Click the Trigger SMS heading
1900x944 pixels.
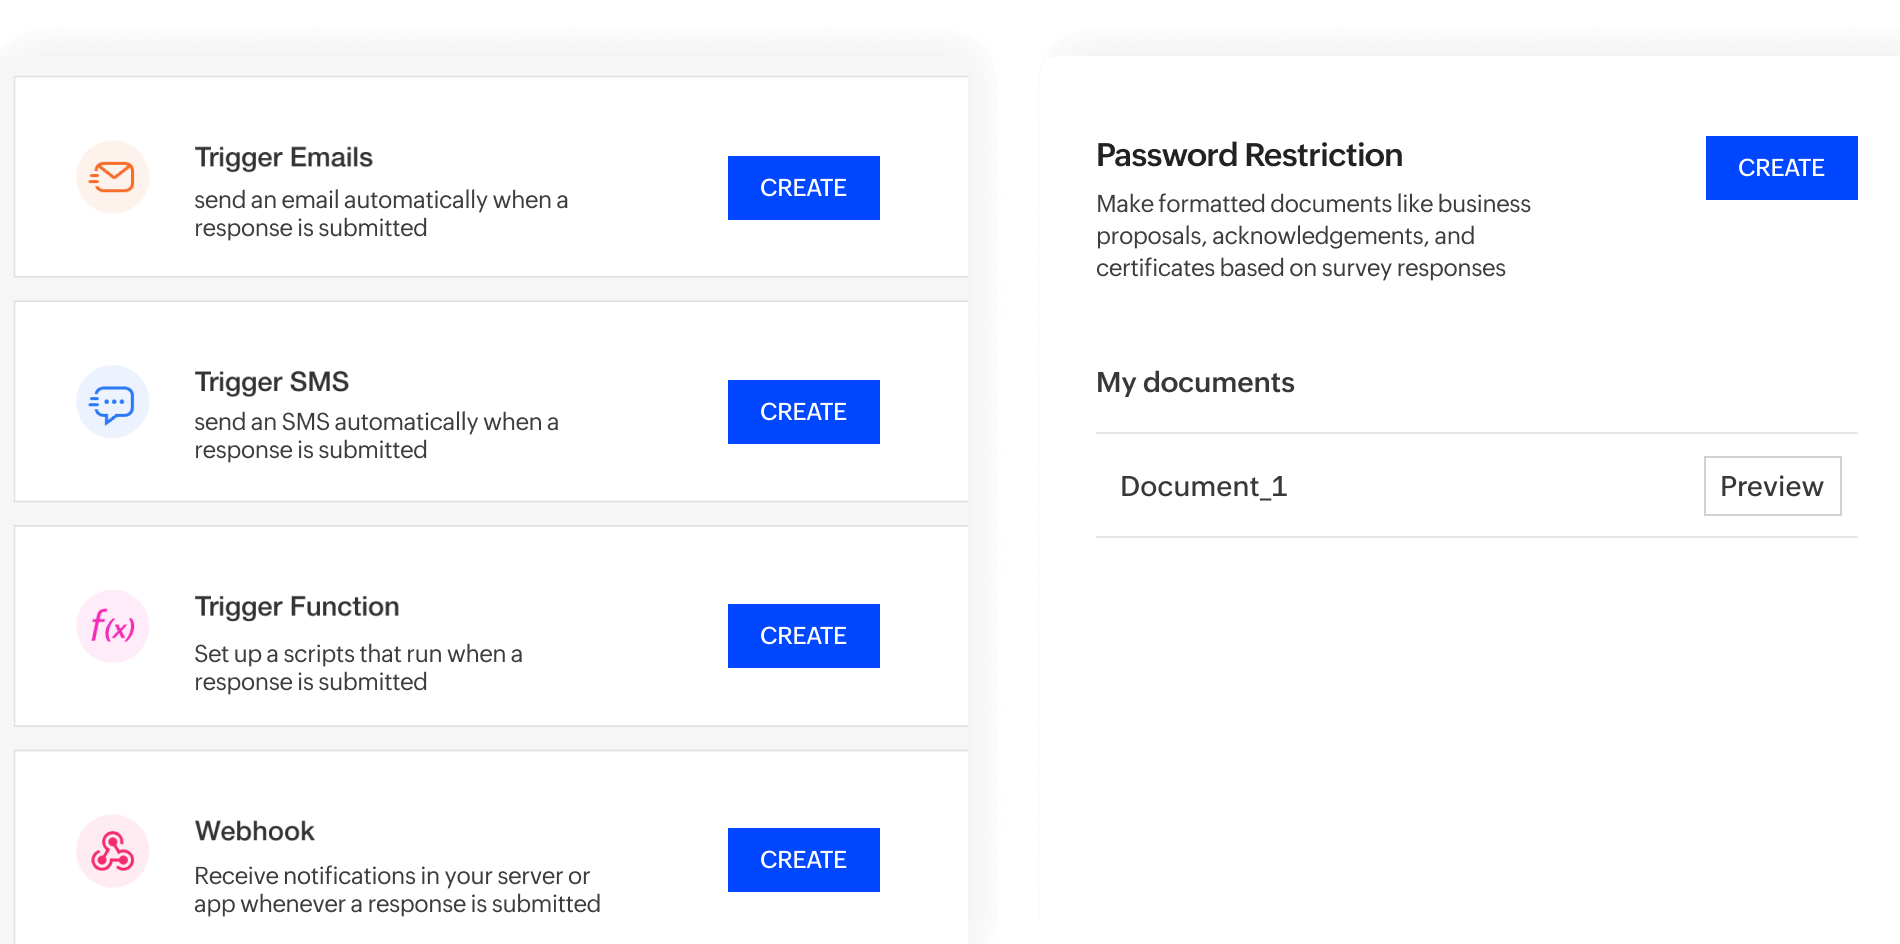(271, 382)
